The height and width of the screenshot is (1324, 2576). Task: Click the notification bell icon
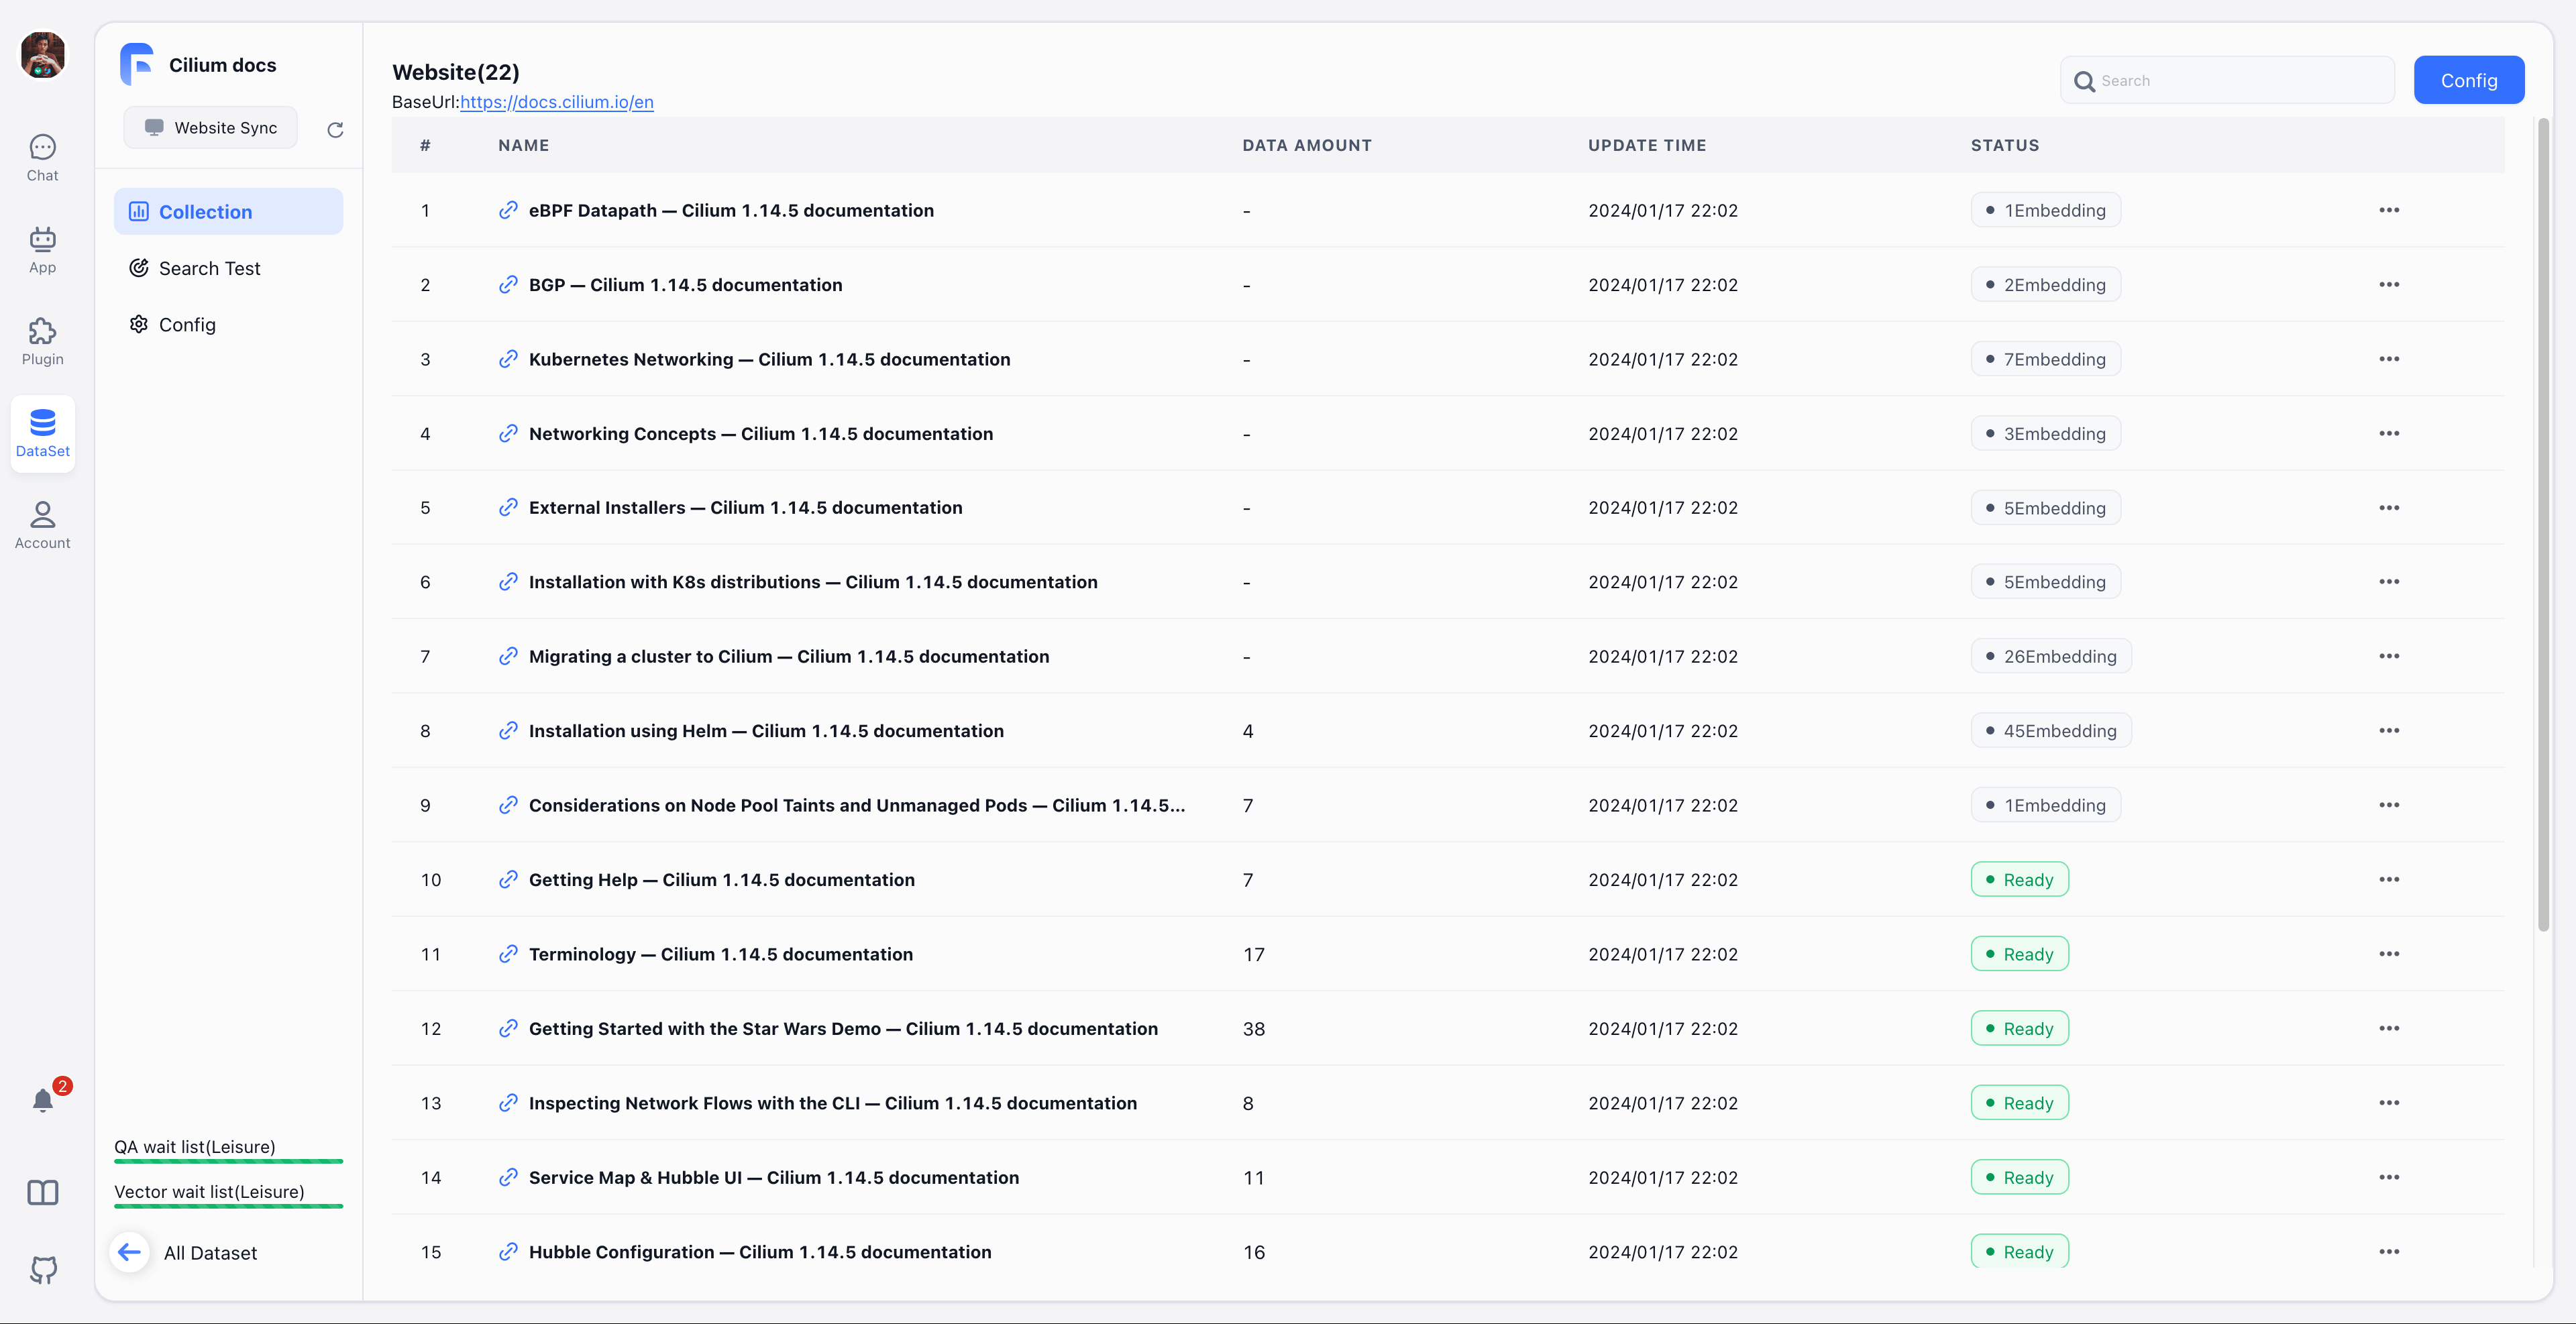click(x=42, y=1100)
